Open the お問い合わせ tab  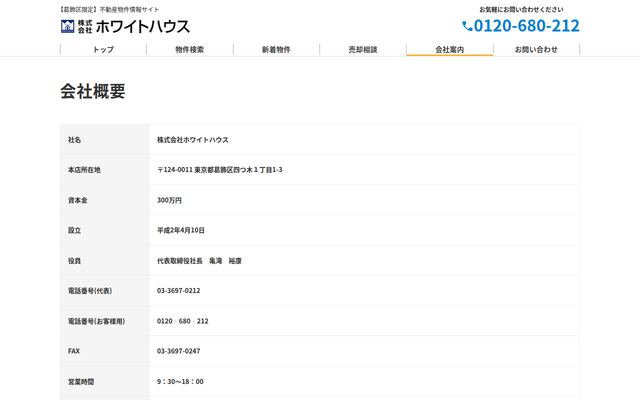(536, 49)
